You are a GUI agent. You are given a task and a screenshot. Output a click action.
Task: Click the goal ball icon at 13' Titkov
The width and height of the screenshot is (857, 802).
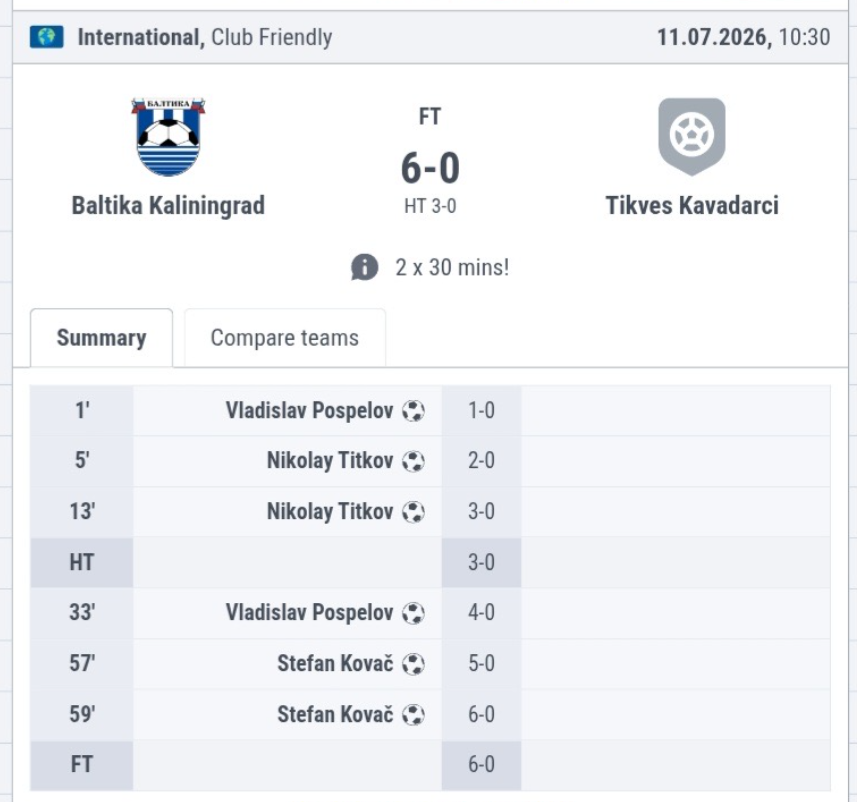click(x=413, y=512)
